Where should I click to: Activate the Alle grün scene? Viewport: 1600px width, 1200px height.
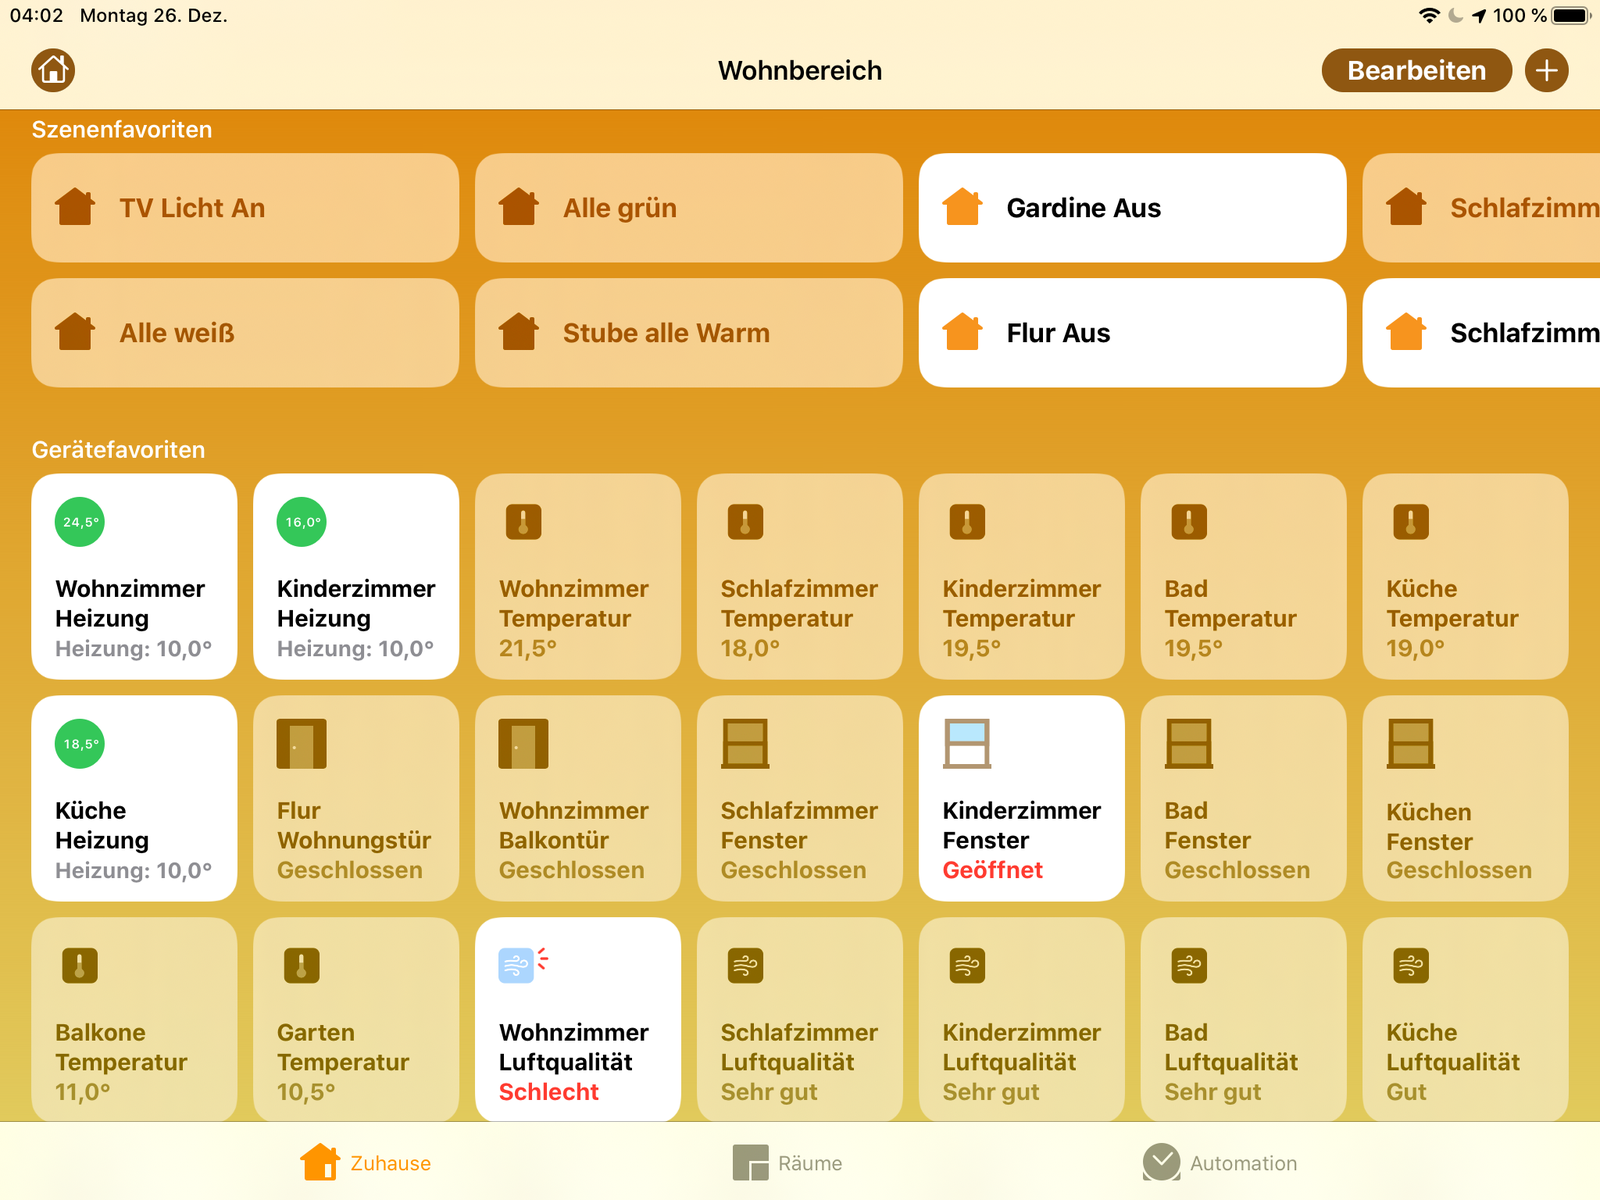688,208
